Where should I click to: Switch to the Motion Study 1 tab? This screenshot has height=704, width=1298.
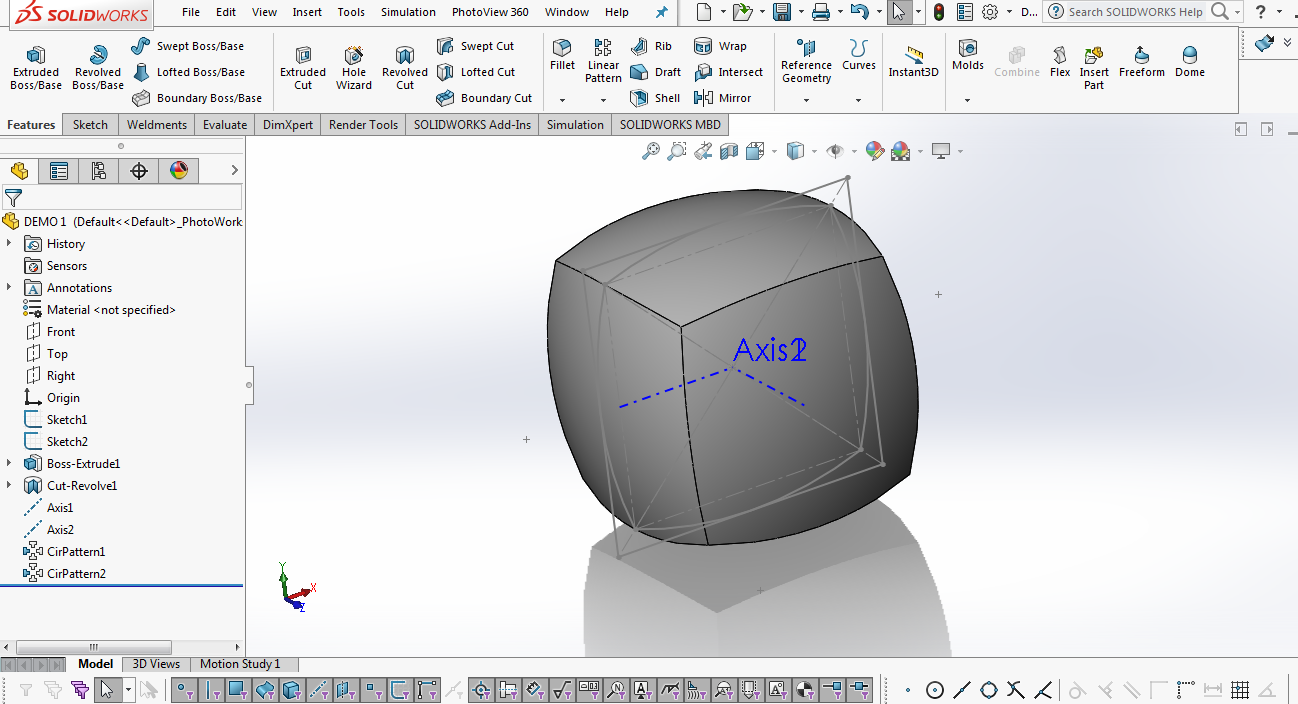(240, 664)
